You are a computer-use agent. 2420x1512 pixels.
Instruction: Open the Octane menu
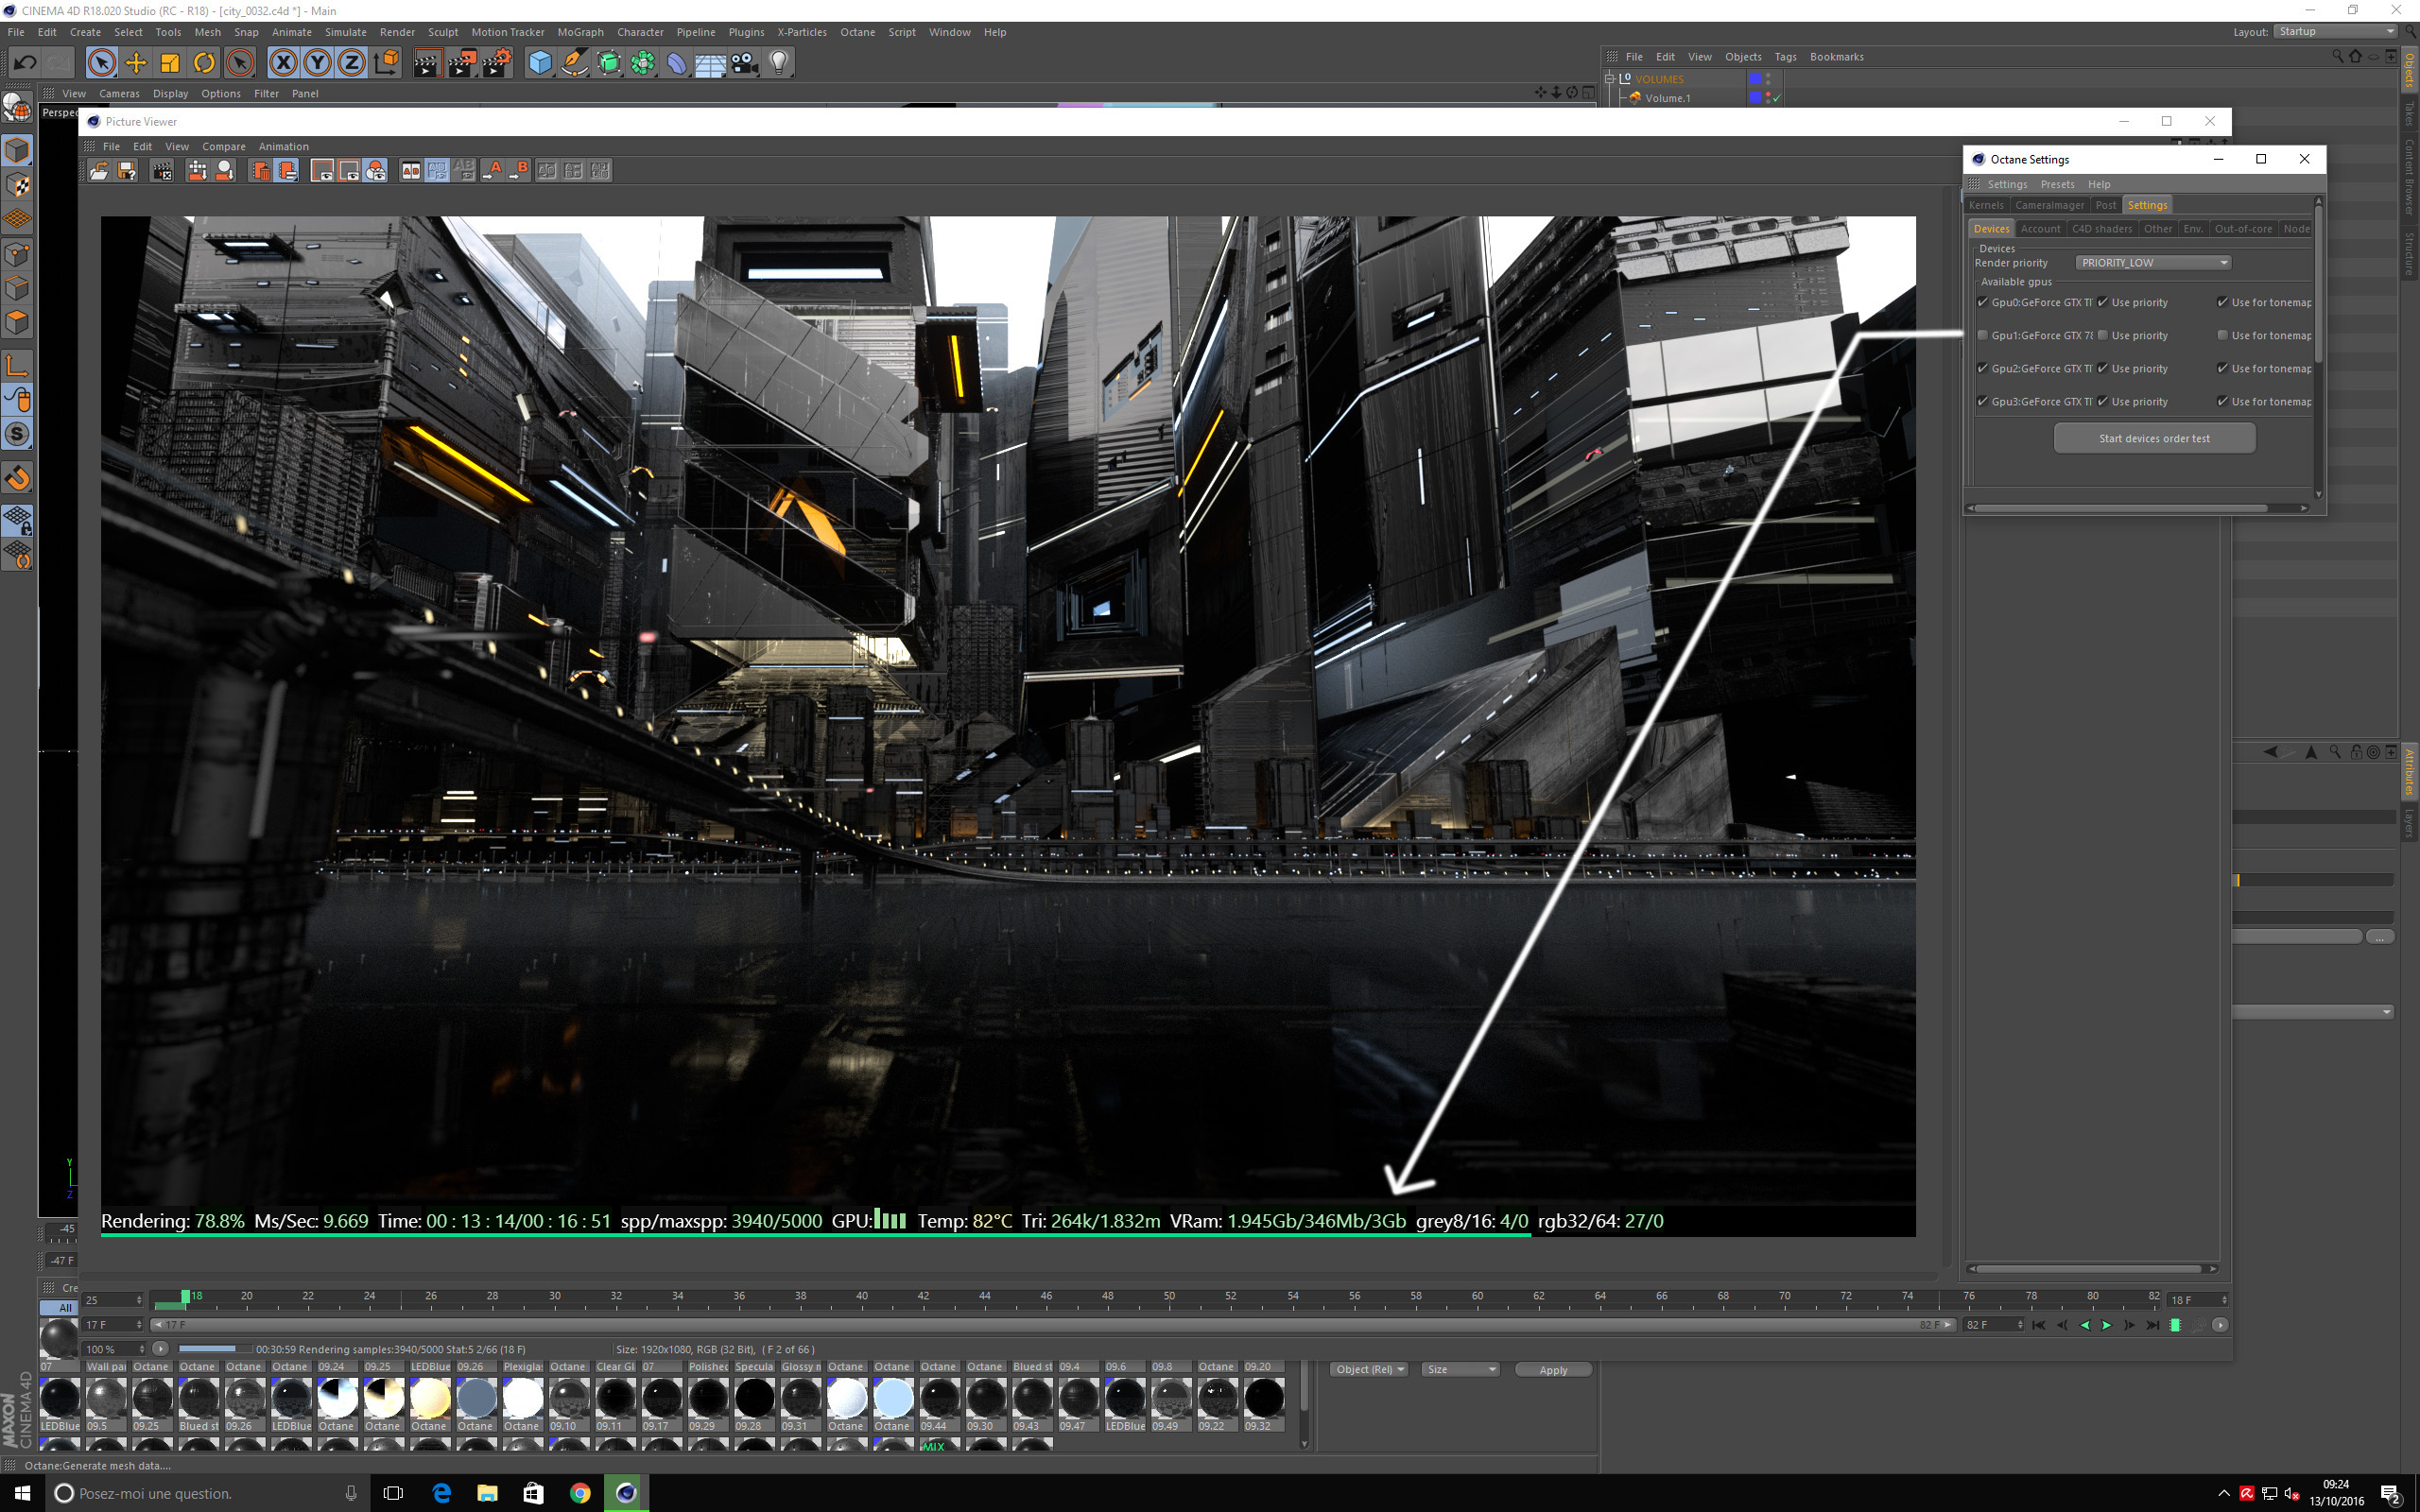(857, 32)
